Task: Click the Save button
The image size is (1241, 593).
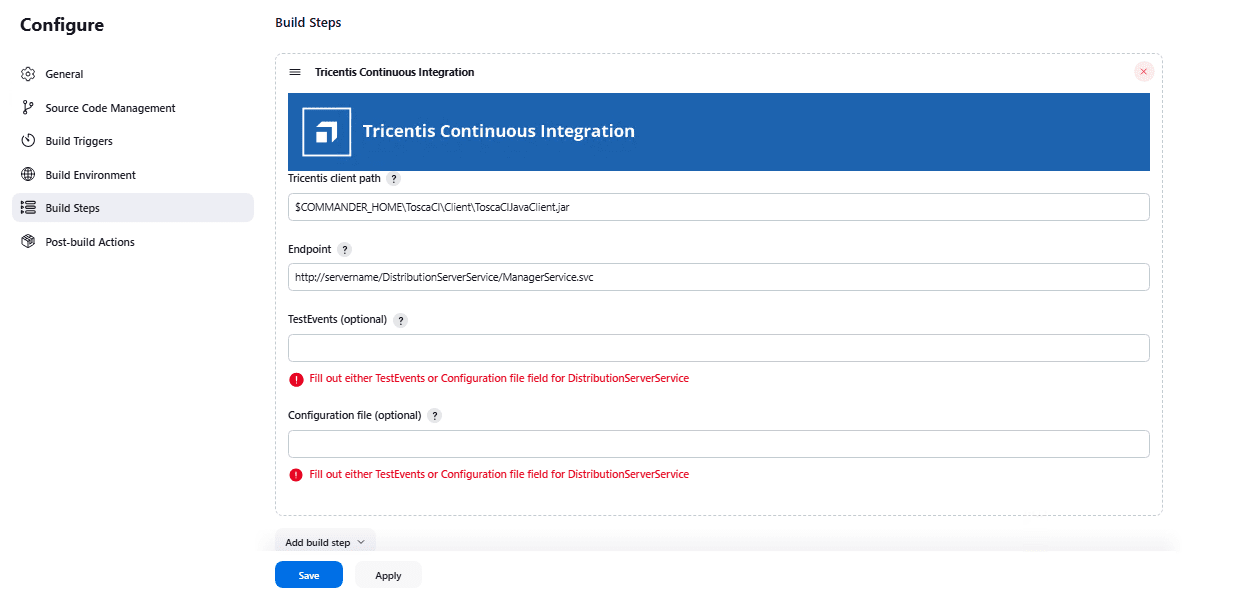Action: click(309, 575)
